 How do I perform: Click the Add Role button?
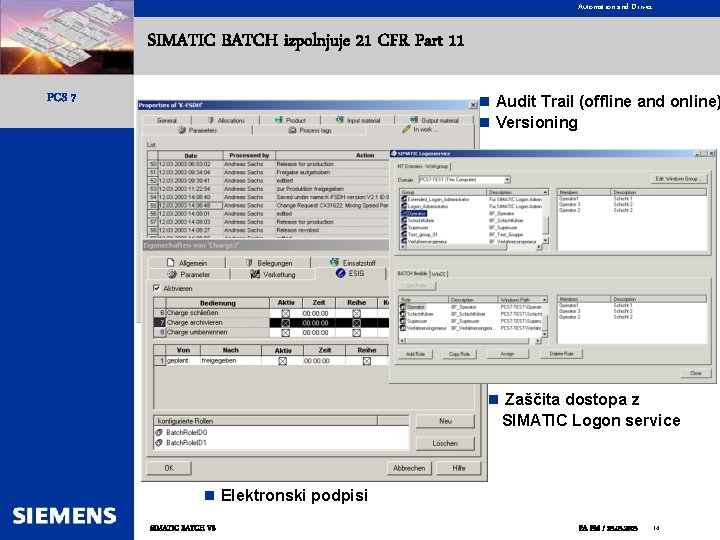(x=416, y=354)
